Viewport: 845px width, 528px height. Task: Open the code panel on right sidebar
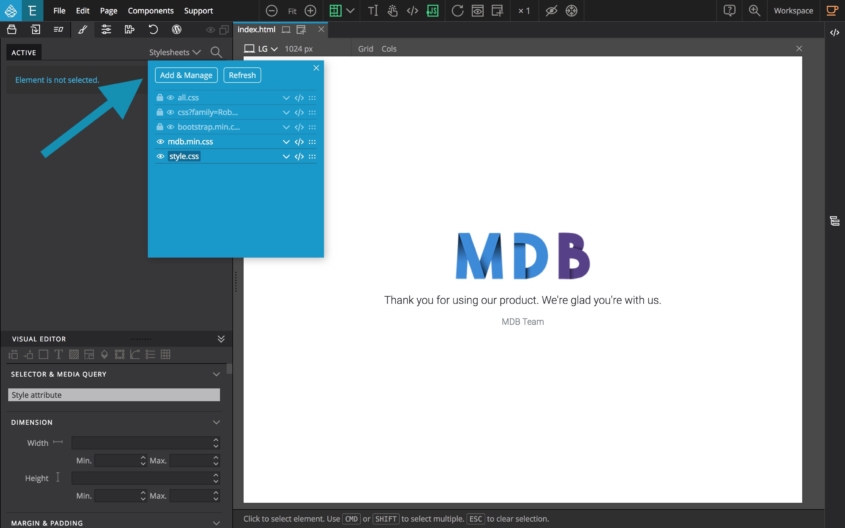click(x=834, y=32)
